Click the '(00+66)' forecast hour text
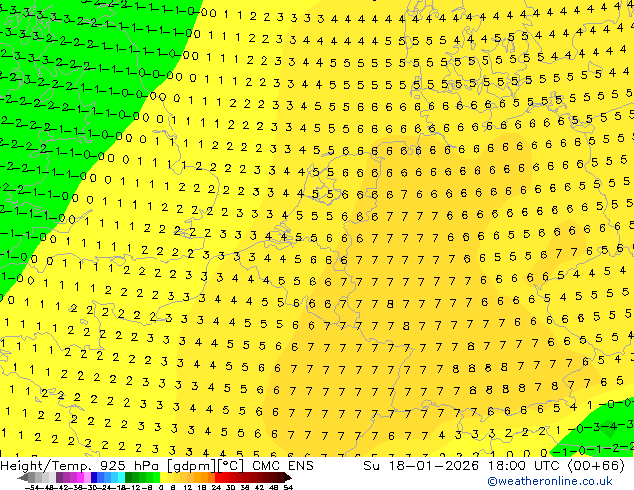This screenshot has width=634, height=490. coord(596,466)
